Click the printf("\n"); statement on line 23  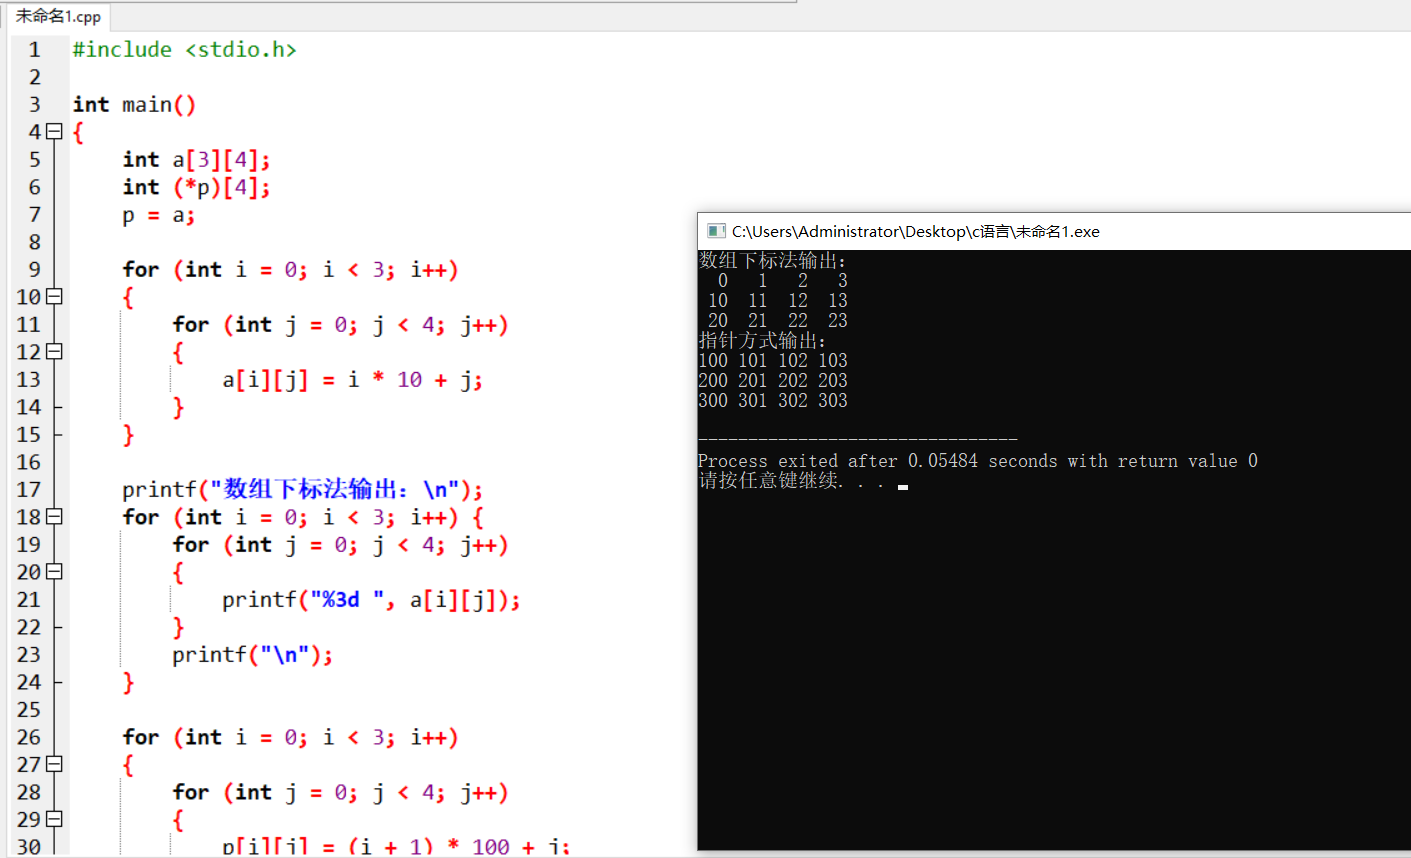tap(252, 654)
